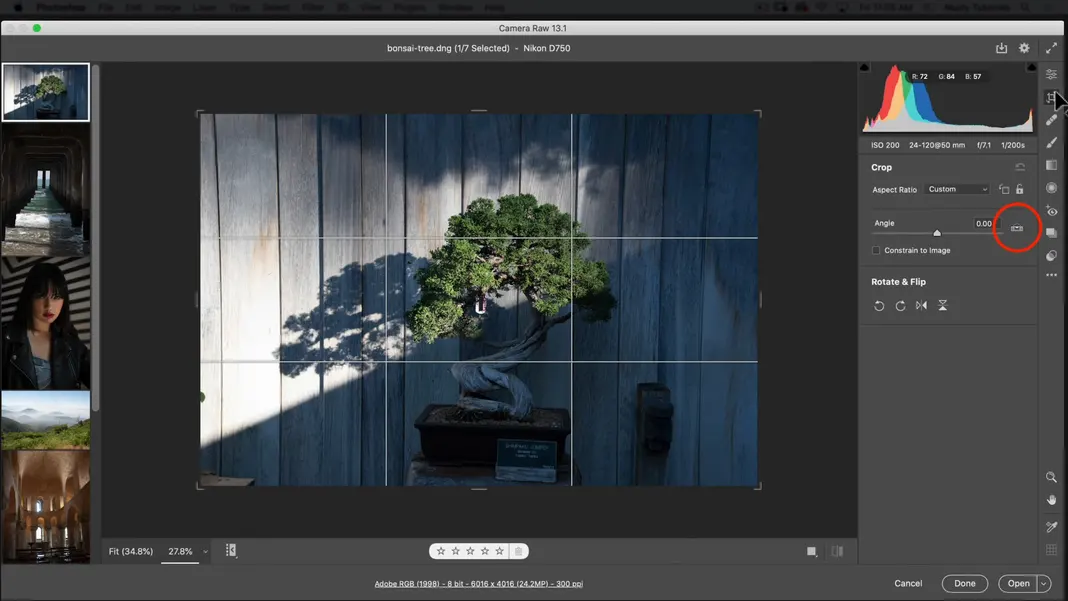Screen dimensions: 1068x601
Task: Activate the Straighten level tool
Action: pos(1016,228)
